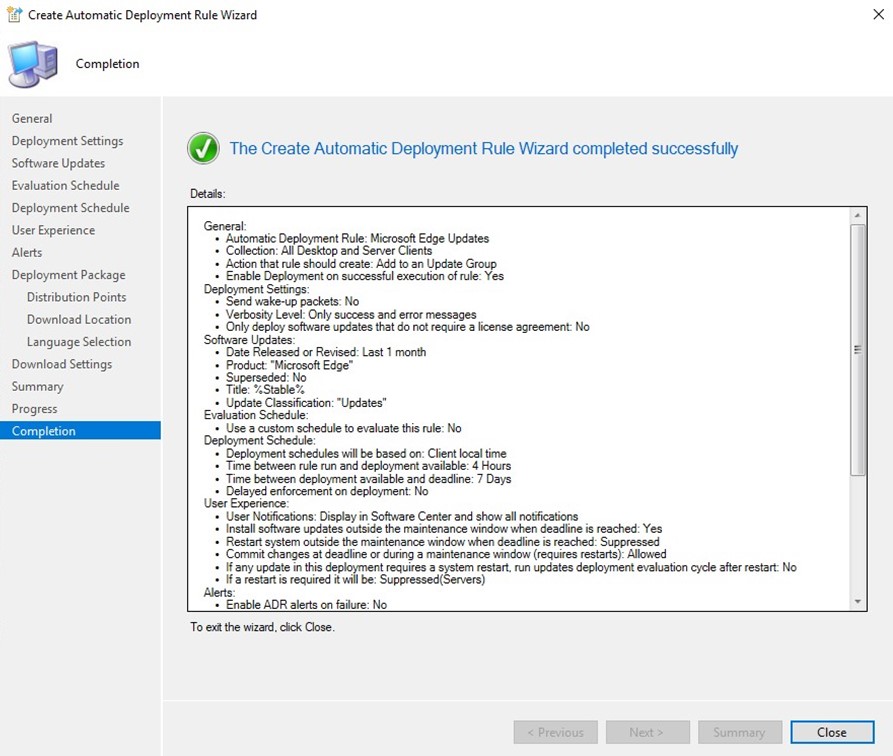
Task: Click the disabled Summary button
Action: (x=739, y=732)
